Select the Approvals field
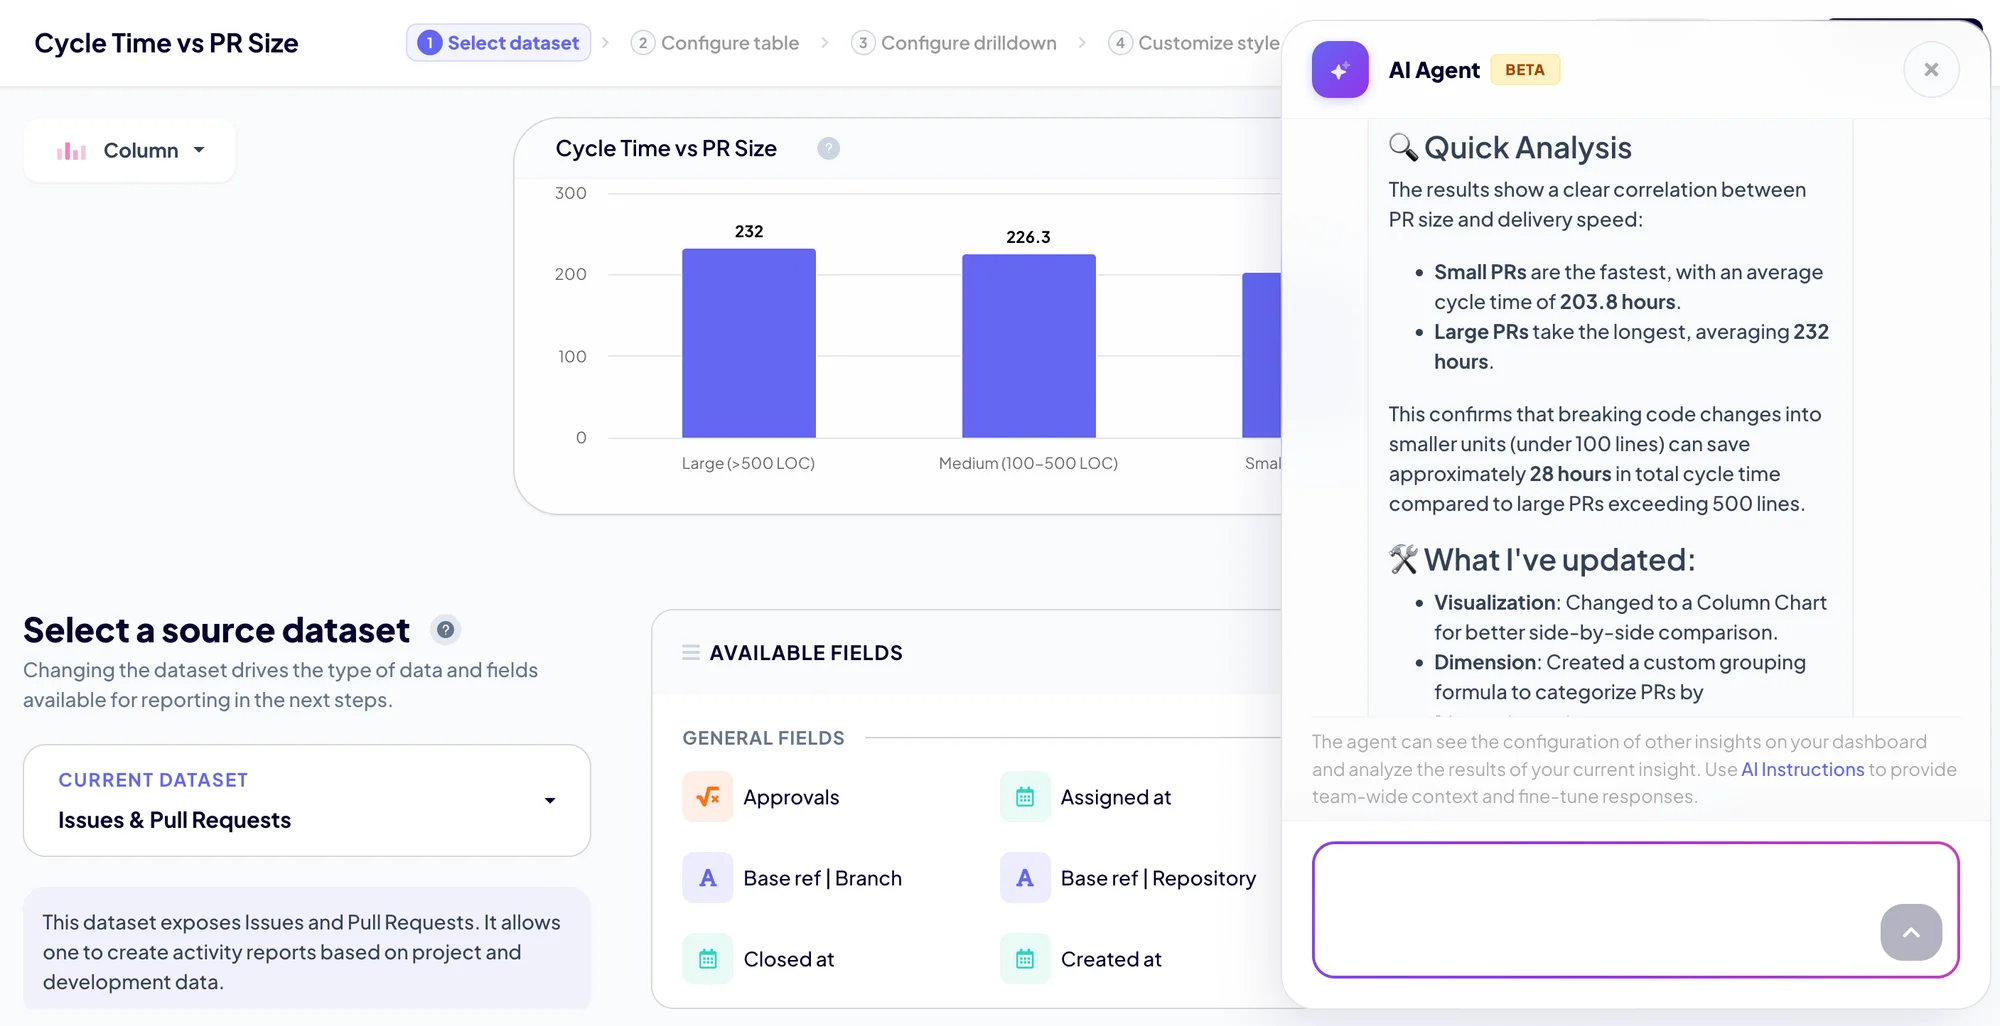Screen dimensions: 2000x1026 [762, 797]
